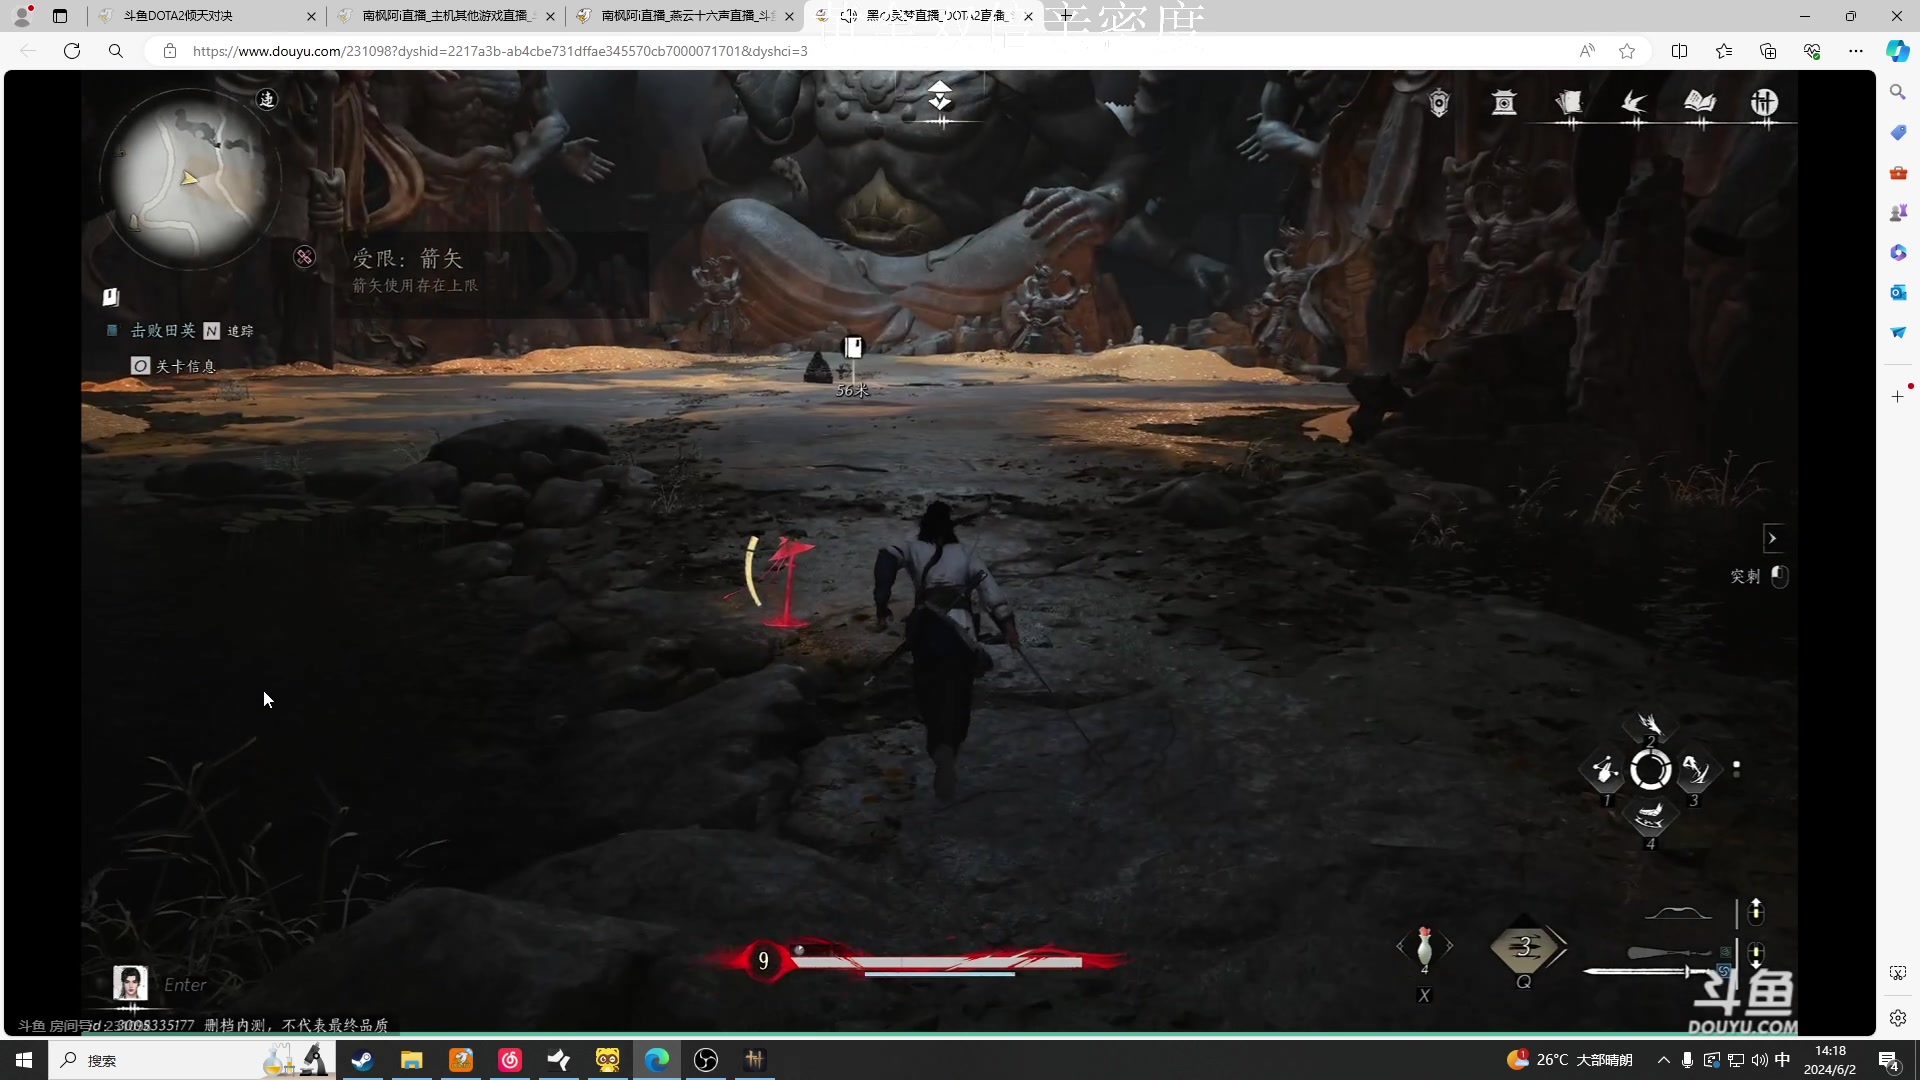Image resolution: width=1920 pixels, height=1080 pixels.
Task: Close the 斗鱼DOTA2倾天对决 tab
Action: click(x=311, y=16)
